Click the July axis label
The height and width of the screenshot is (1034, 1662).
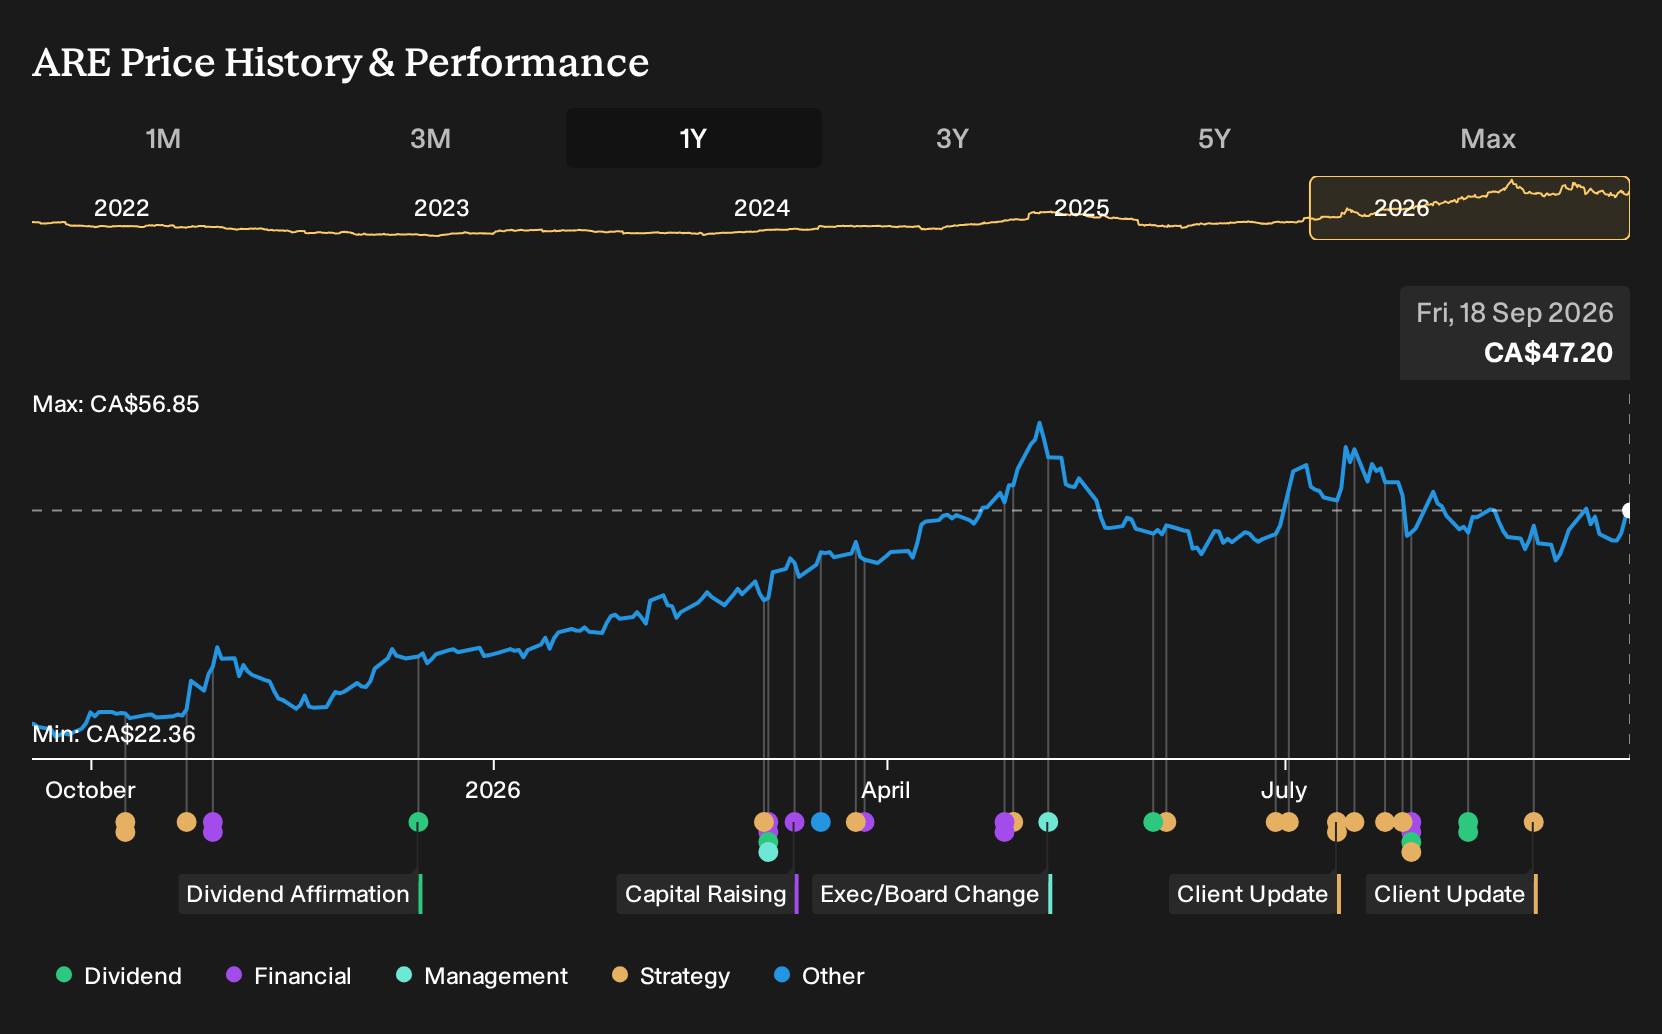click(1284, 790)
